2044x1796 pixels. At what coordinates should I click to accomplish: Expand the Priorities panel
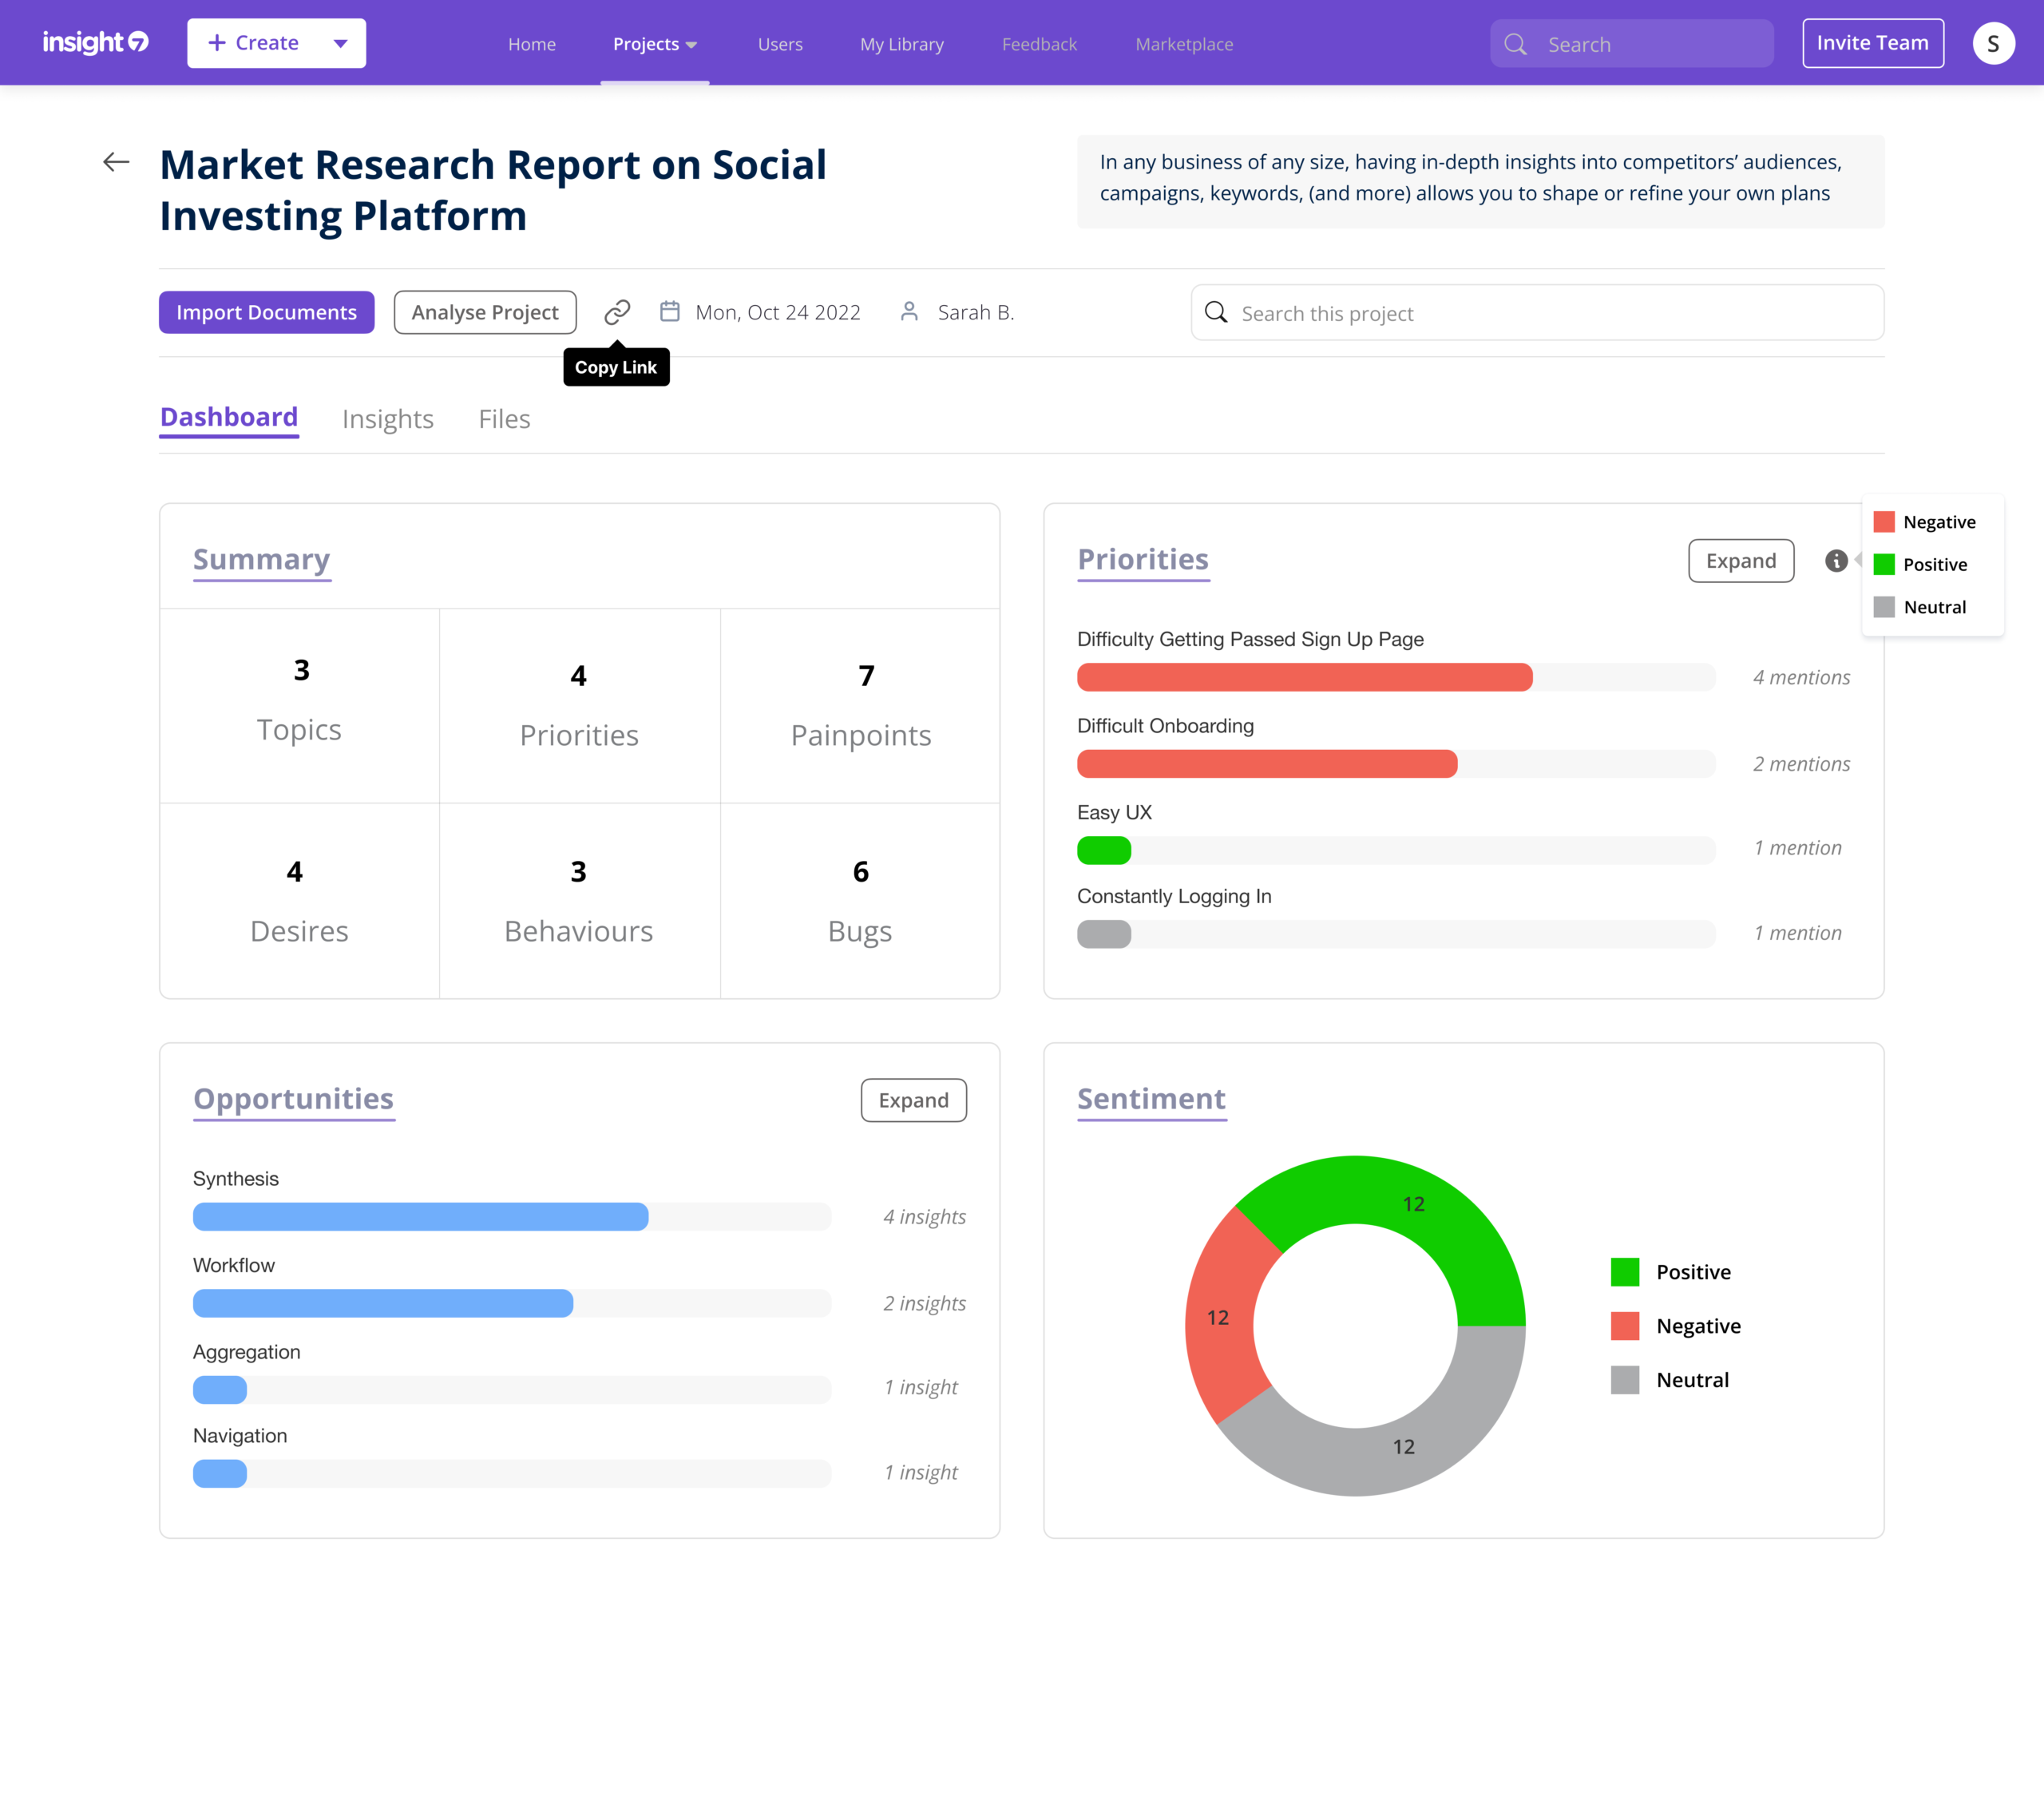point(1740,561)
